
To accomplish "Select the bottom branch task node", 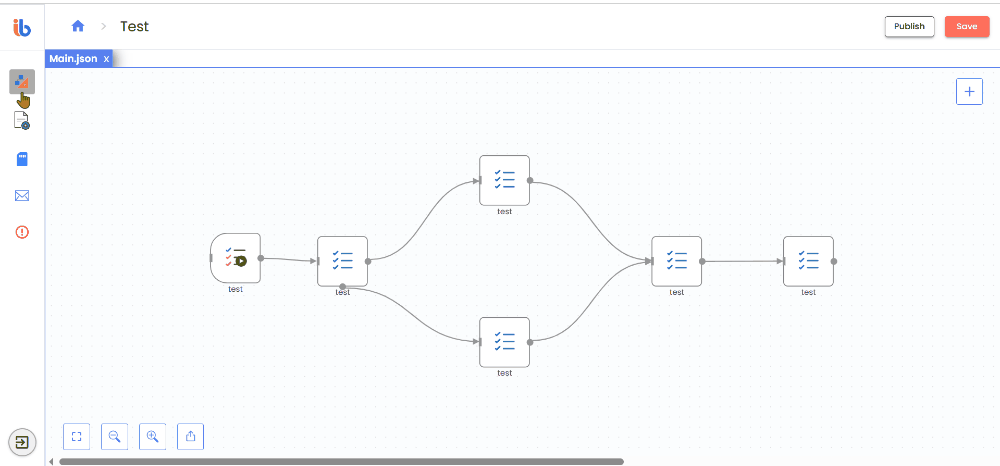I will [x=504, y=342].
